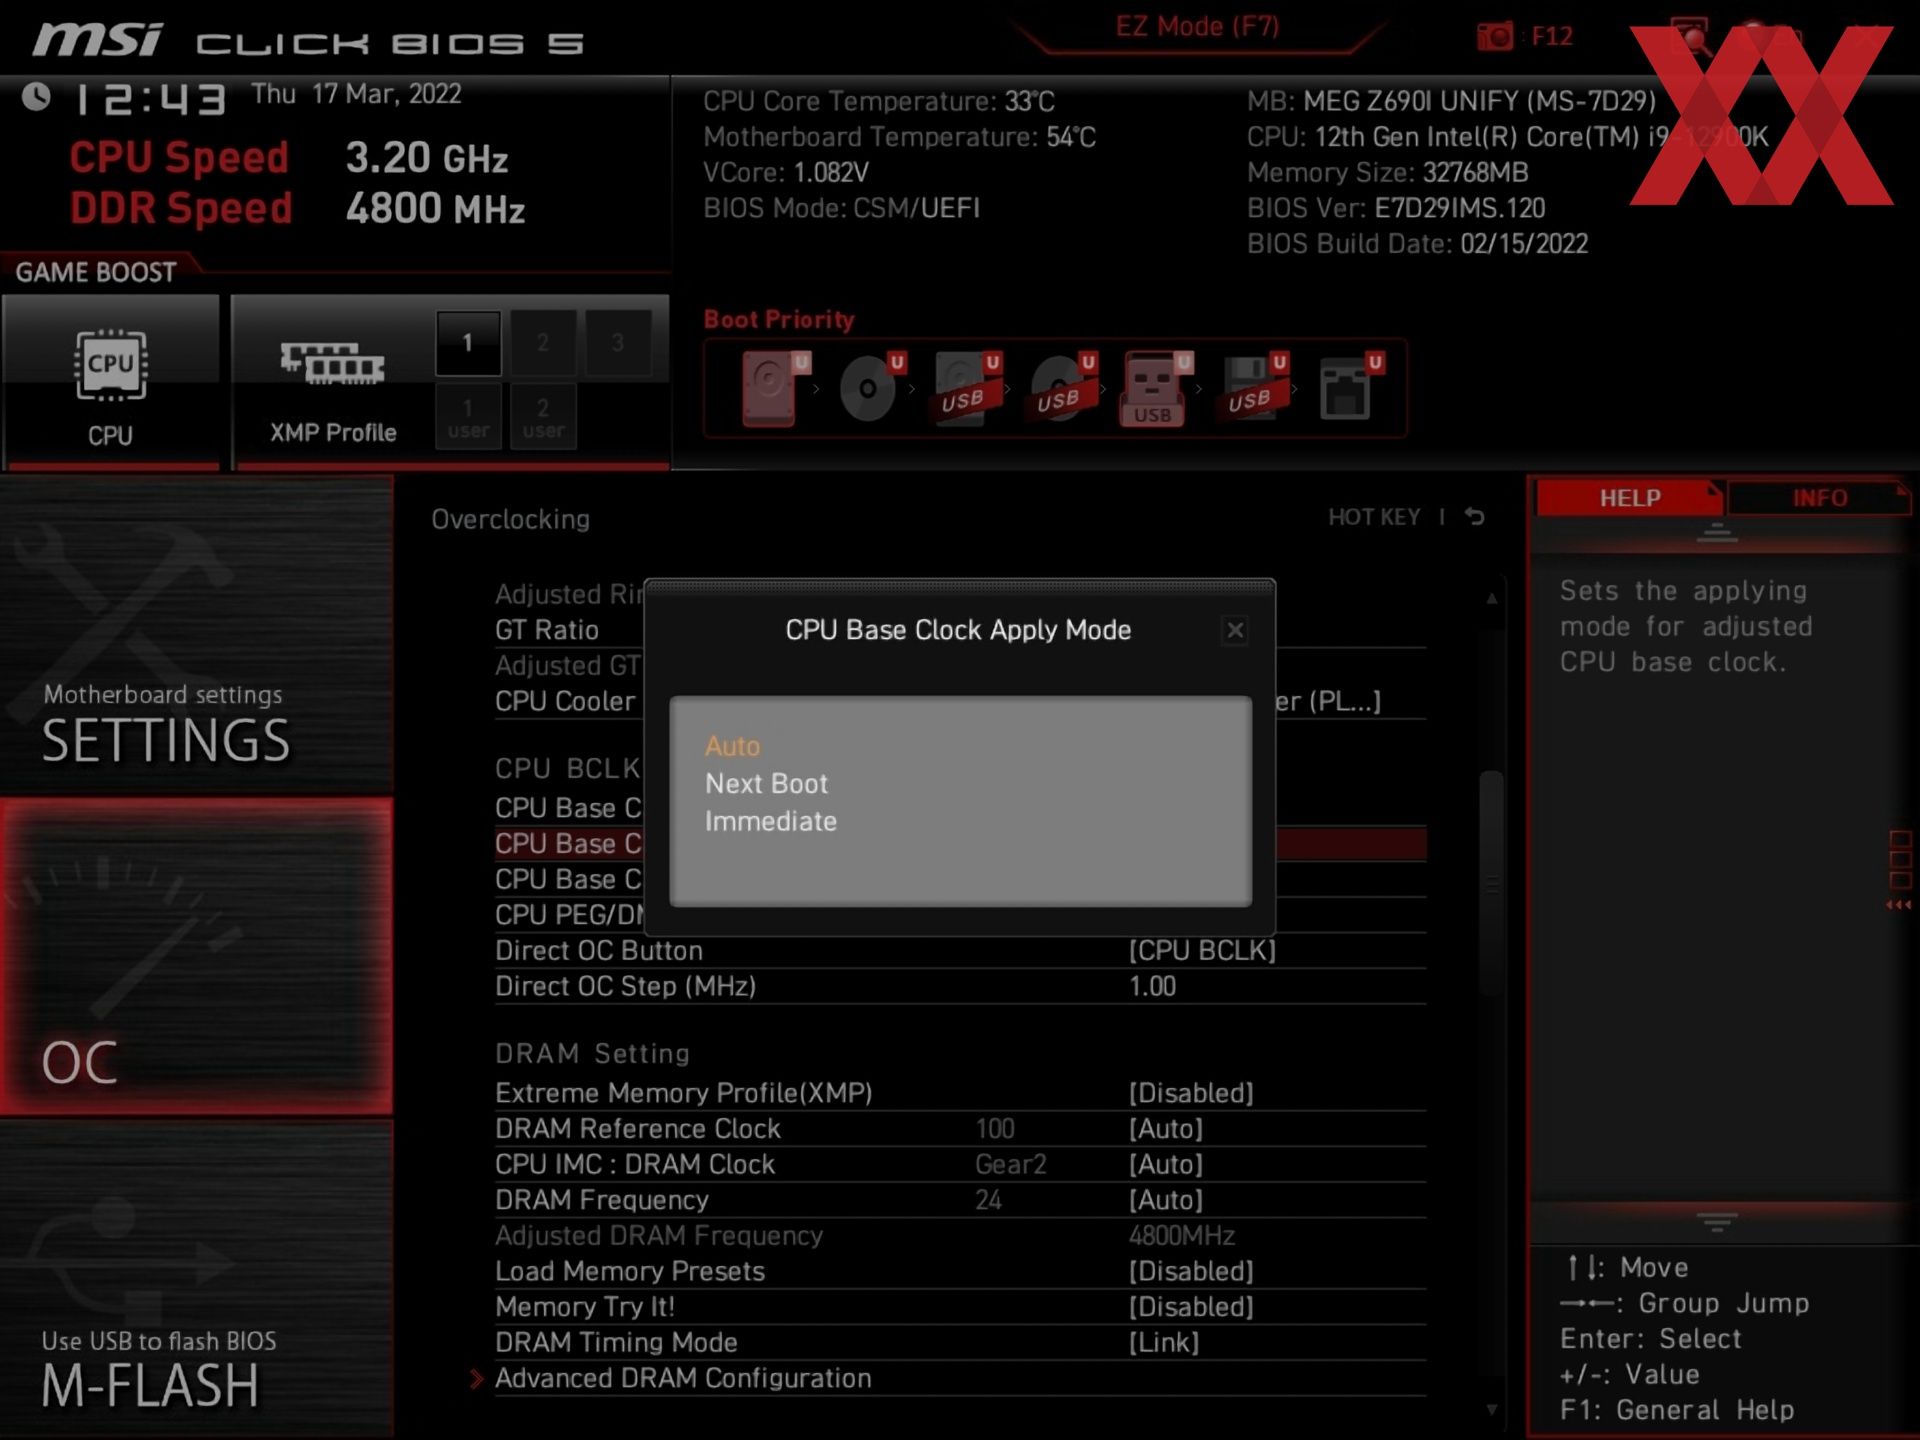Image resolution: width=1920 pixels, height=1440 pixels.
Task: Open Motherboard SETTINGS section
Action: click(196, 636)
